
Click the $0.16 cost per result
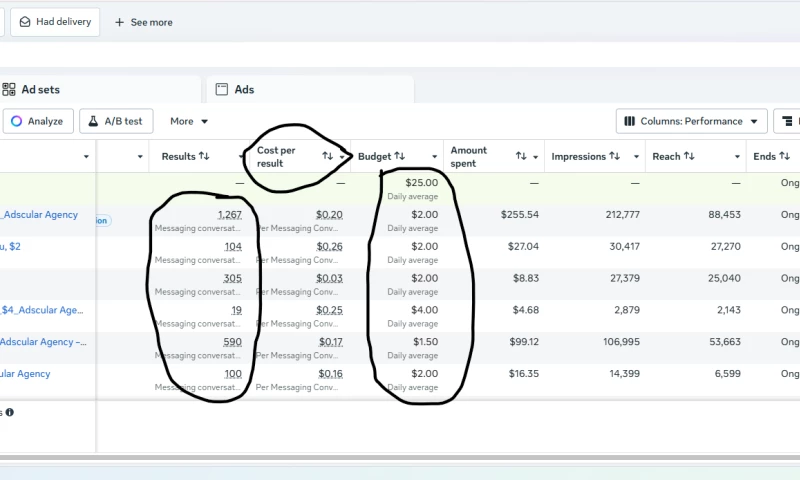click(x=331, y=374)
